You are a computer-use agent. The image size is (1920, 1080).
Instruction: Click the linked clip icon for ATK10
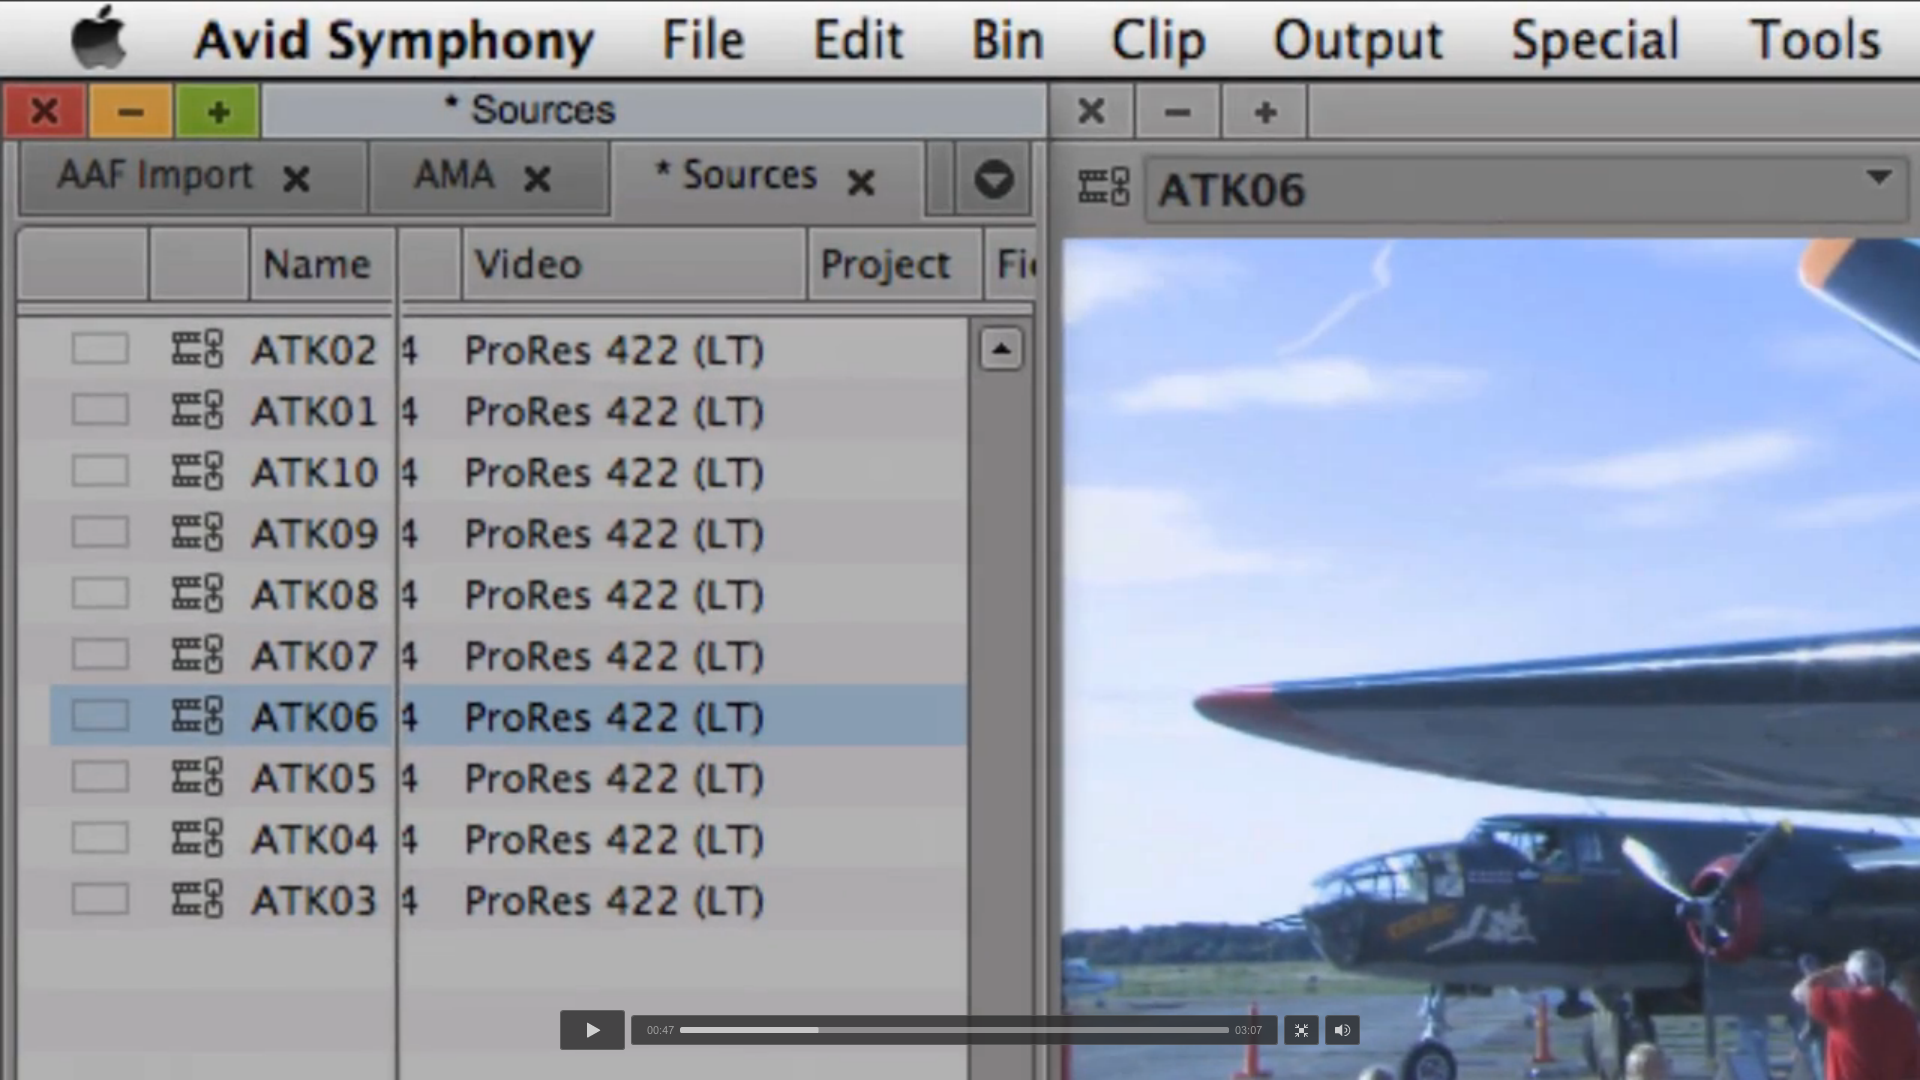coord(197,472)
